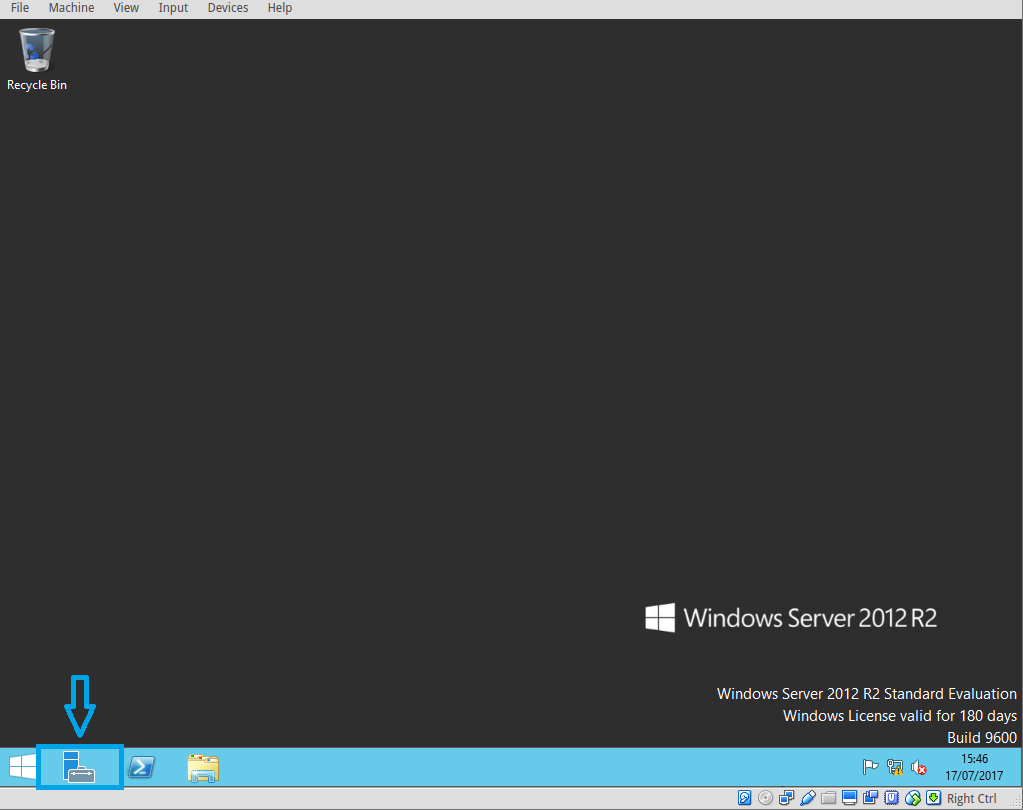This screenshot has width=1023, height=810.
Task: Open the View dropdown menu
Action: click(x=125, y=8)
